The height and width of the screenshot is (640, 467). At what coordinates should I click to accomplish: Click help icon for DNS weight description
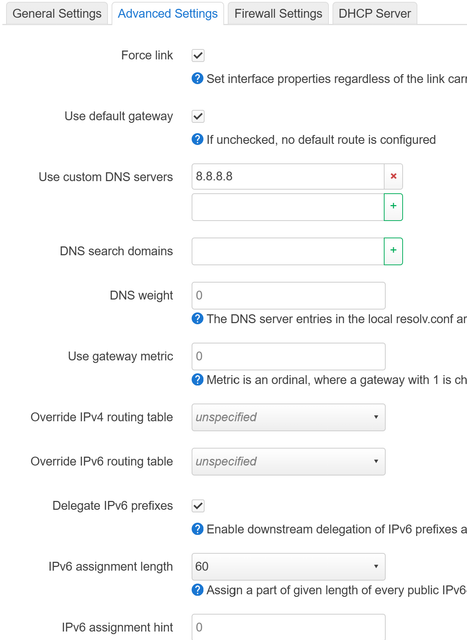[x=197, y=318]
